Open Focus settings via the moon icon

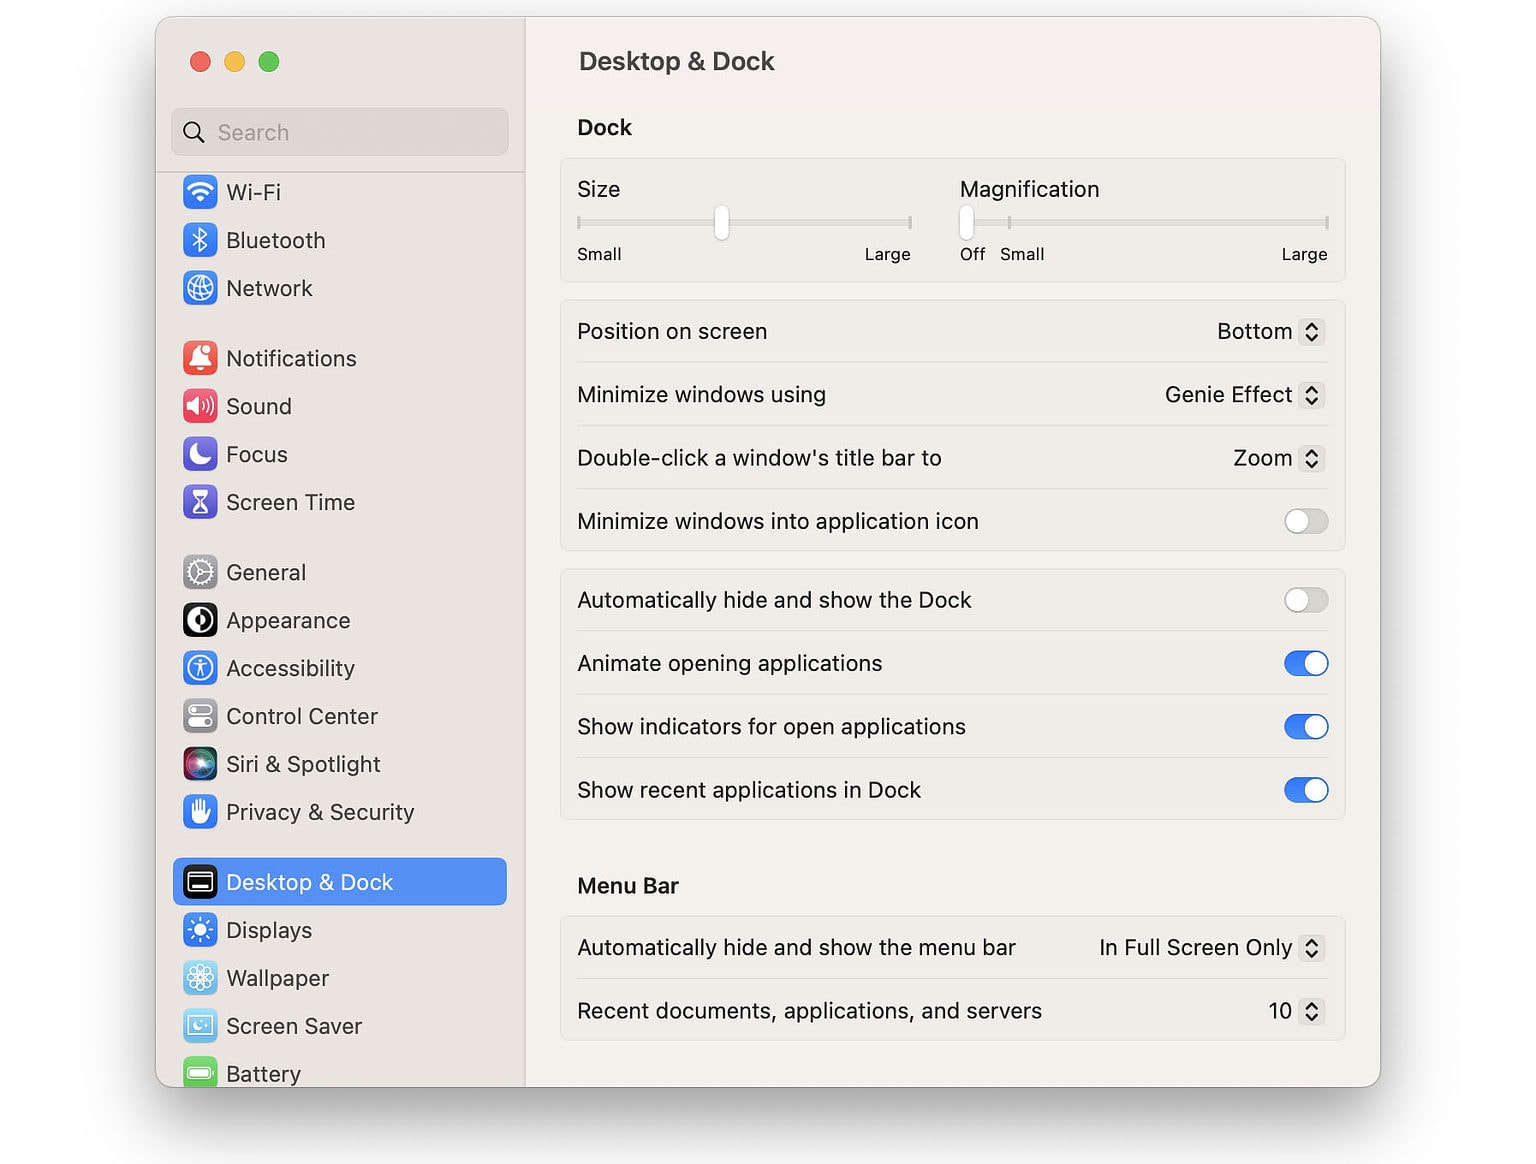[200, 453]
